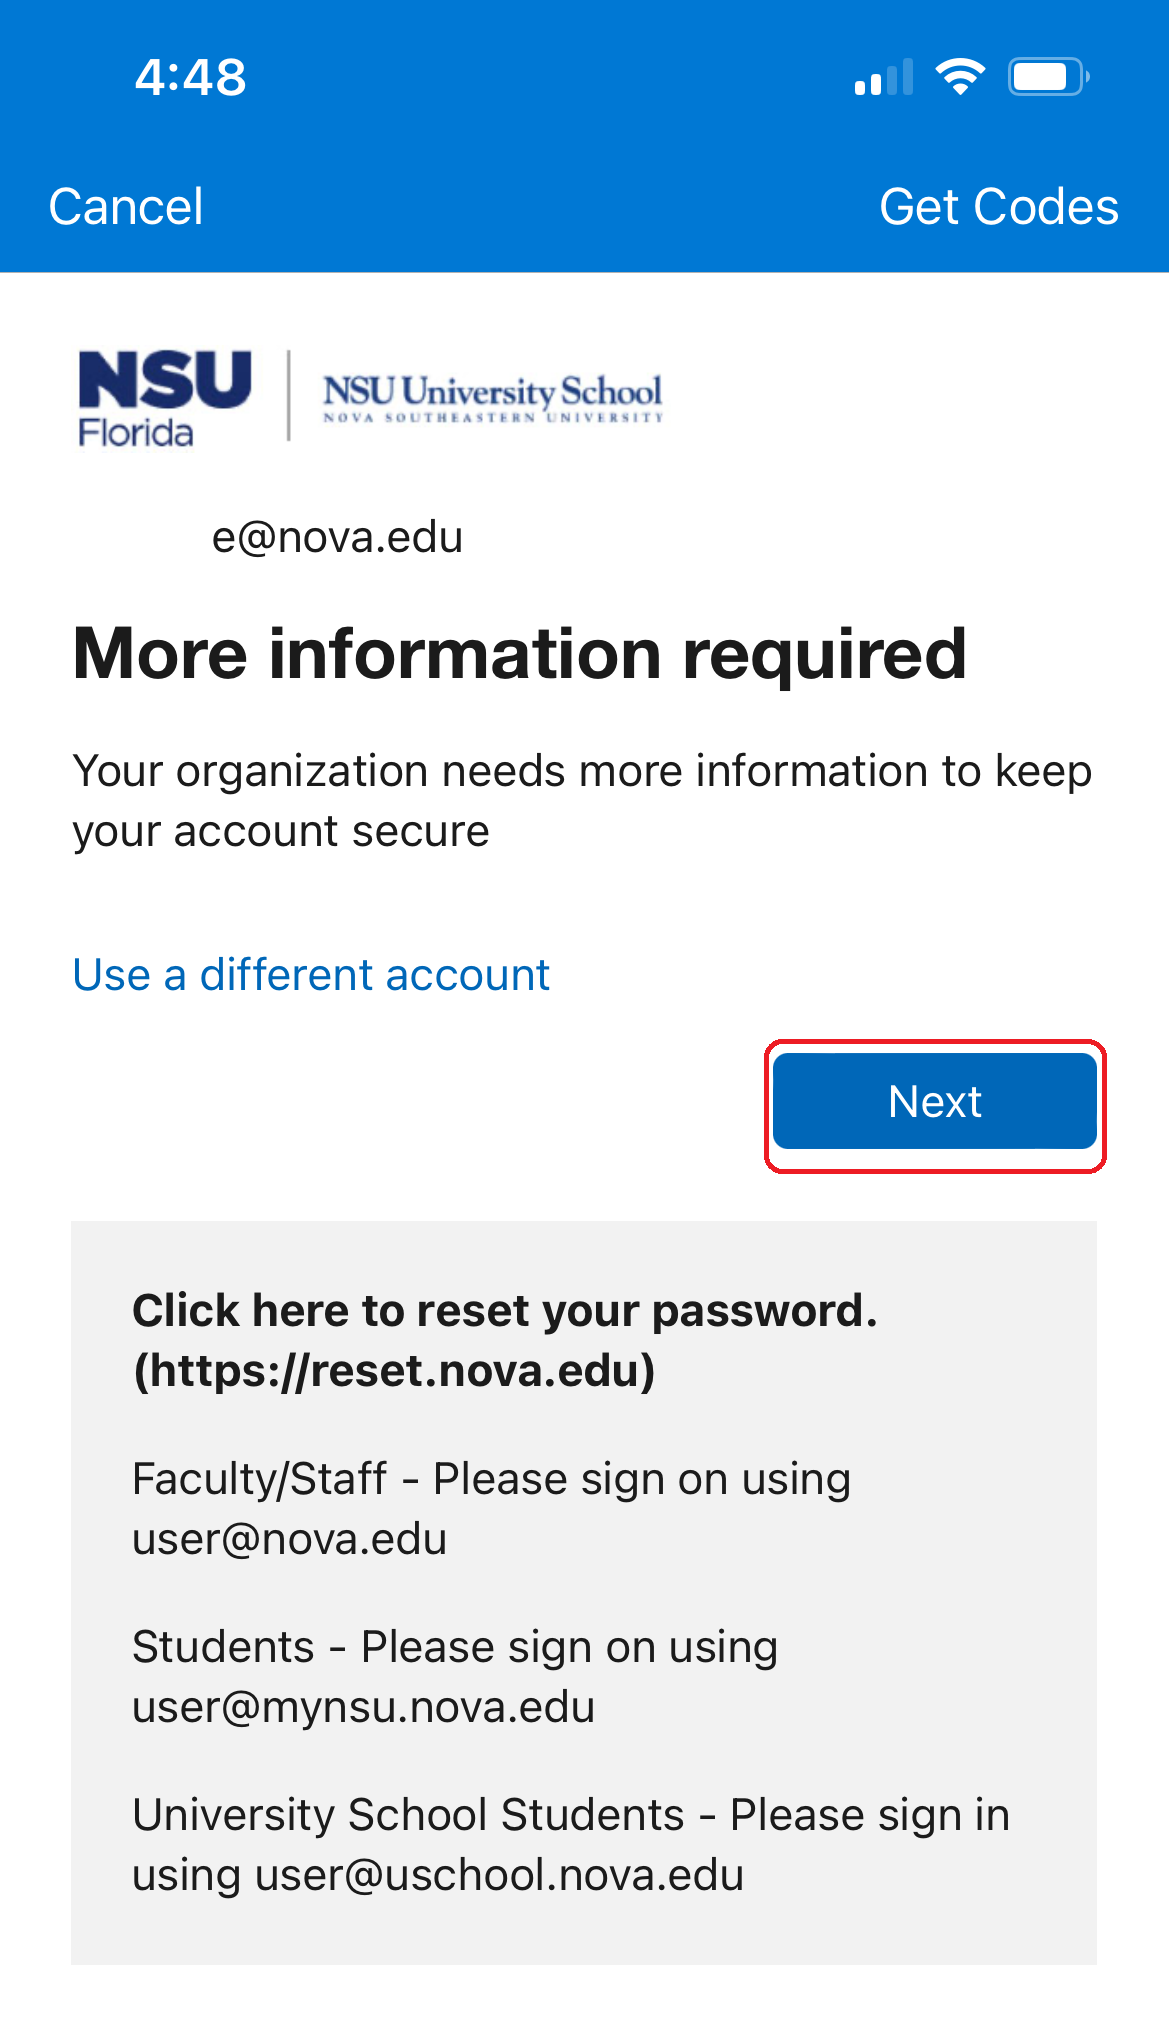
Task: Tap the cellular signal strength icon
Action: (884, 77)
